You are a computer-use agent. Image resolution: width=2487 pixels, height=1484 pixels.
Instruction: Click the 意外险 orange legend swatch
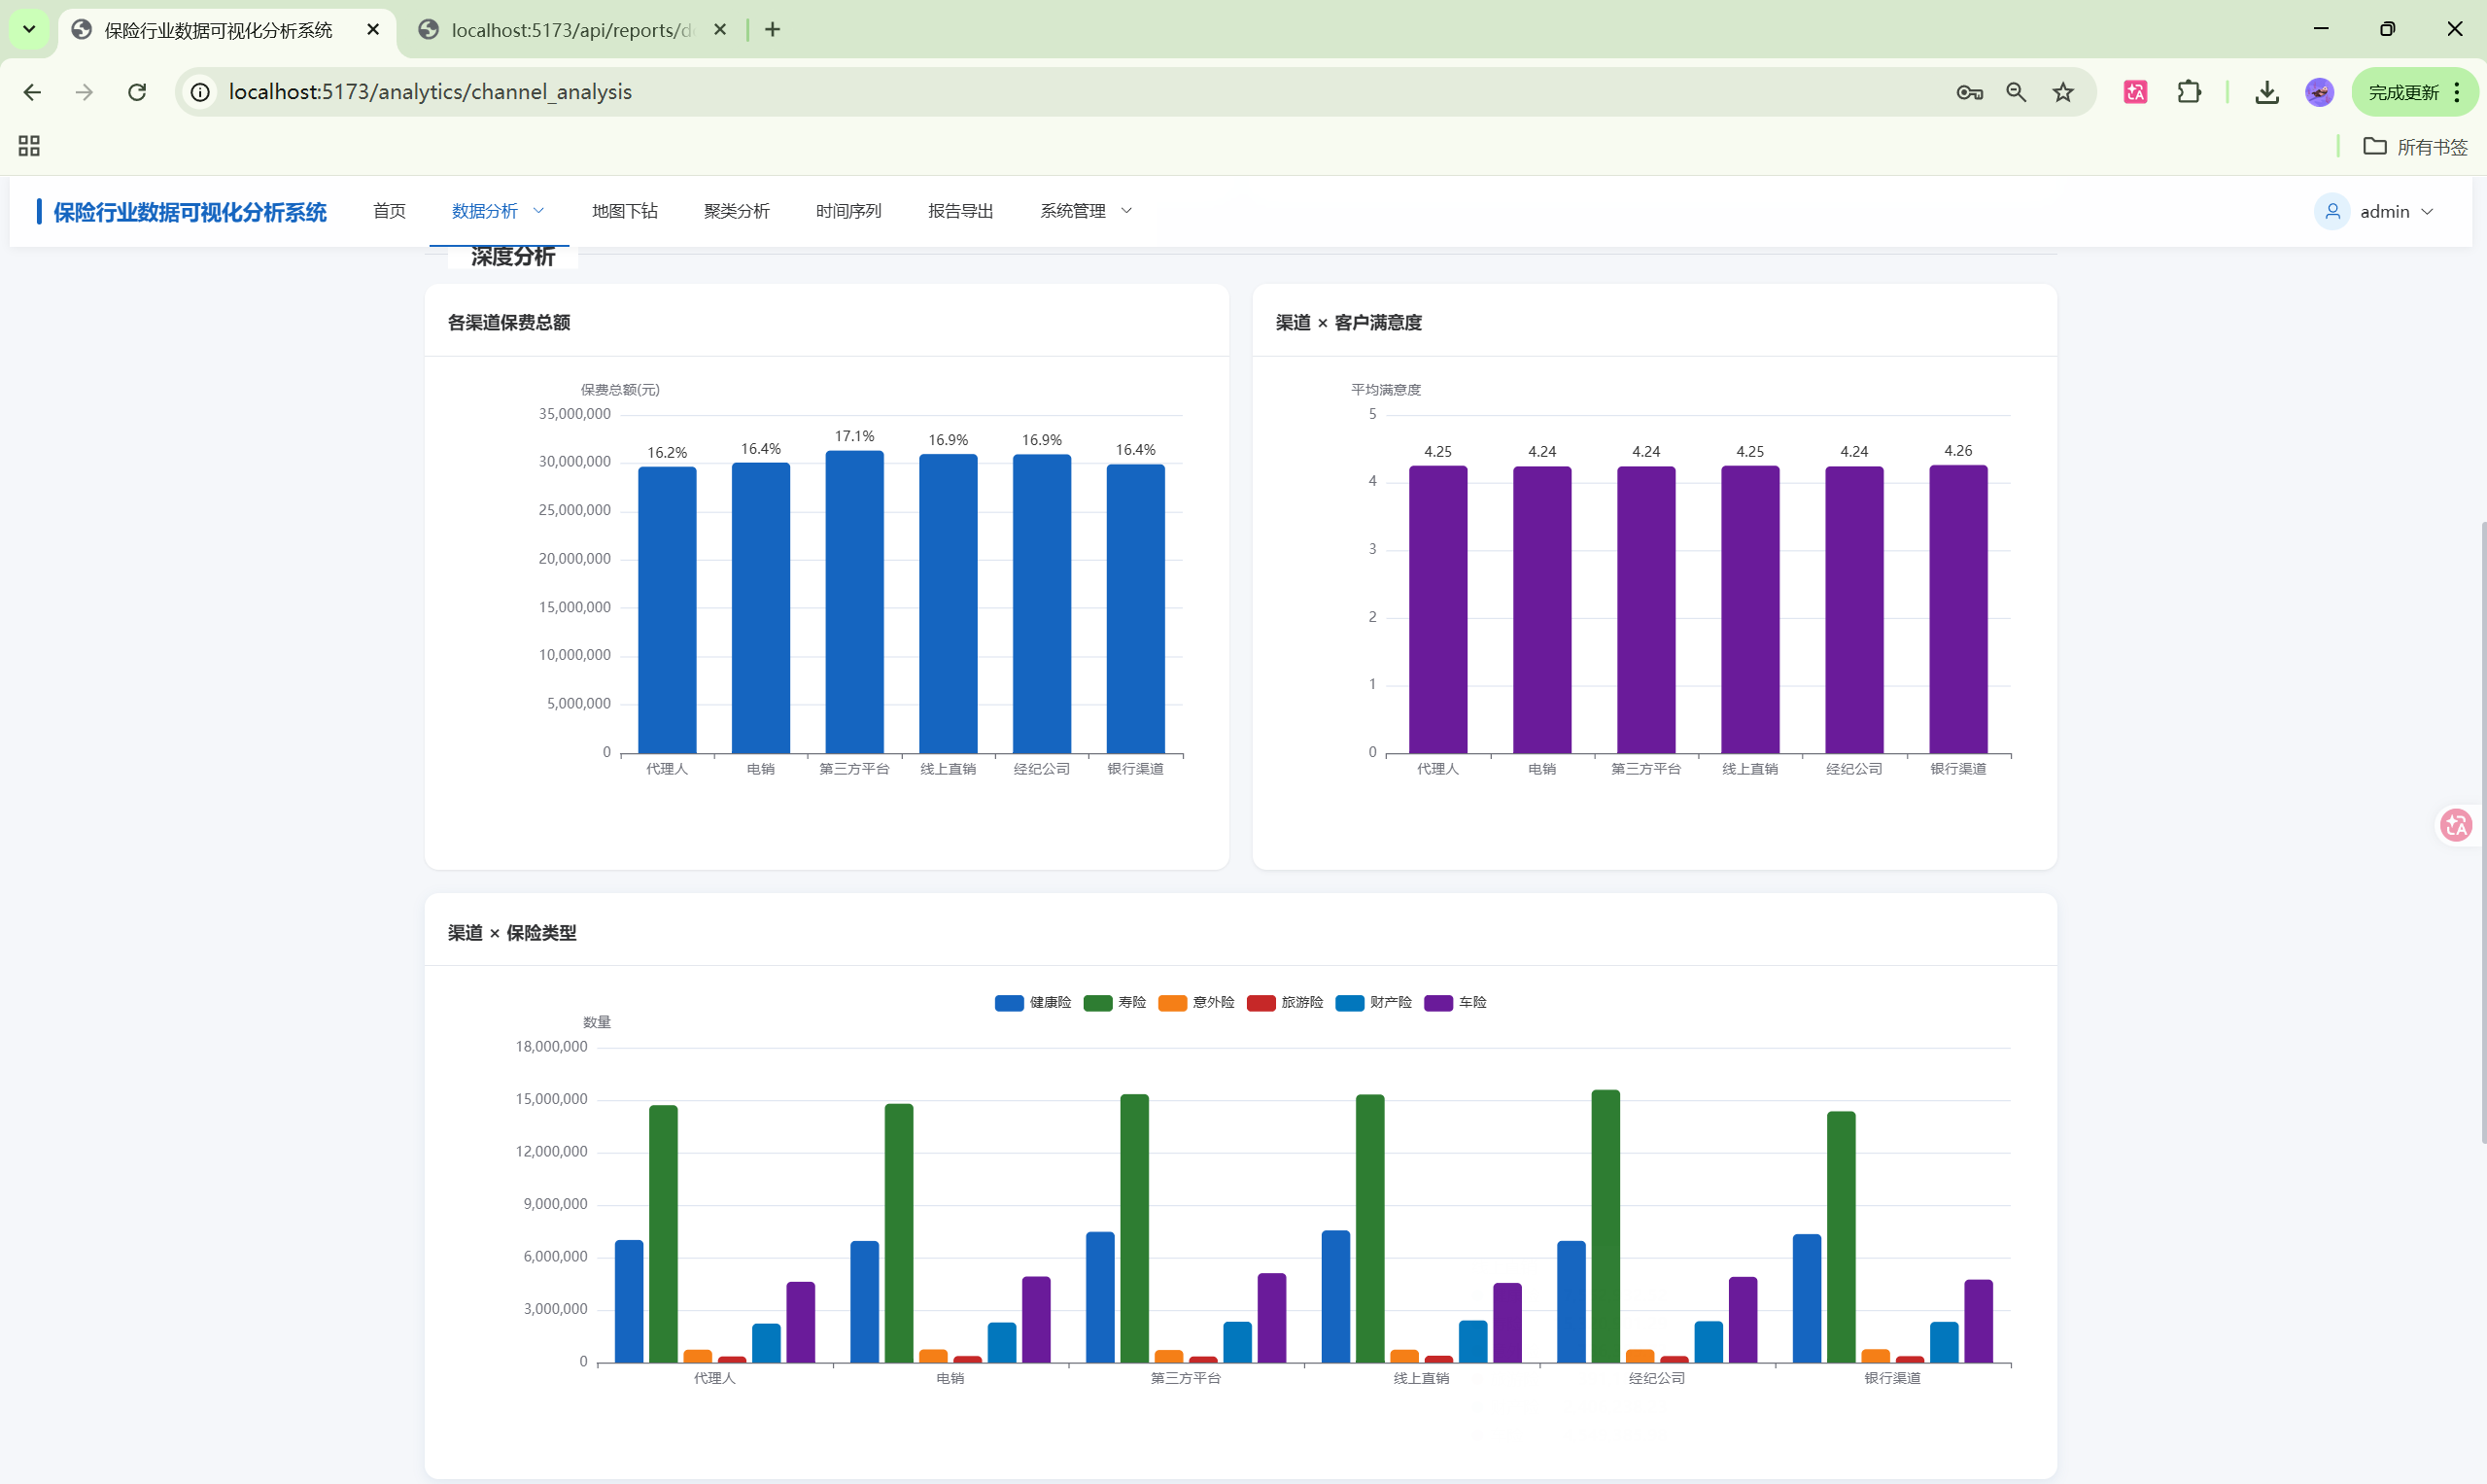(x=1172, y=1002)
